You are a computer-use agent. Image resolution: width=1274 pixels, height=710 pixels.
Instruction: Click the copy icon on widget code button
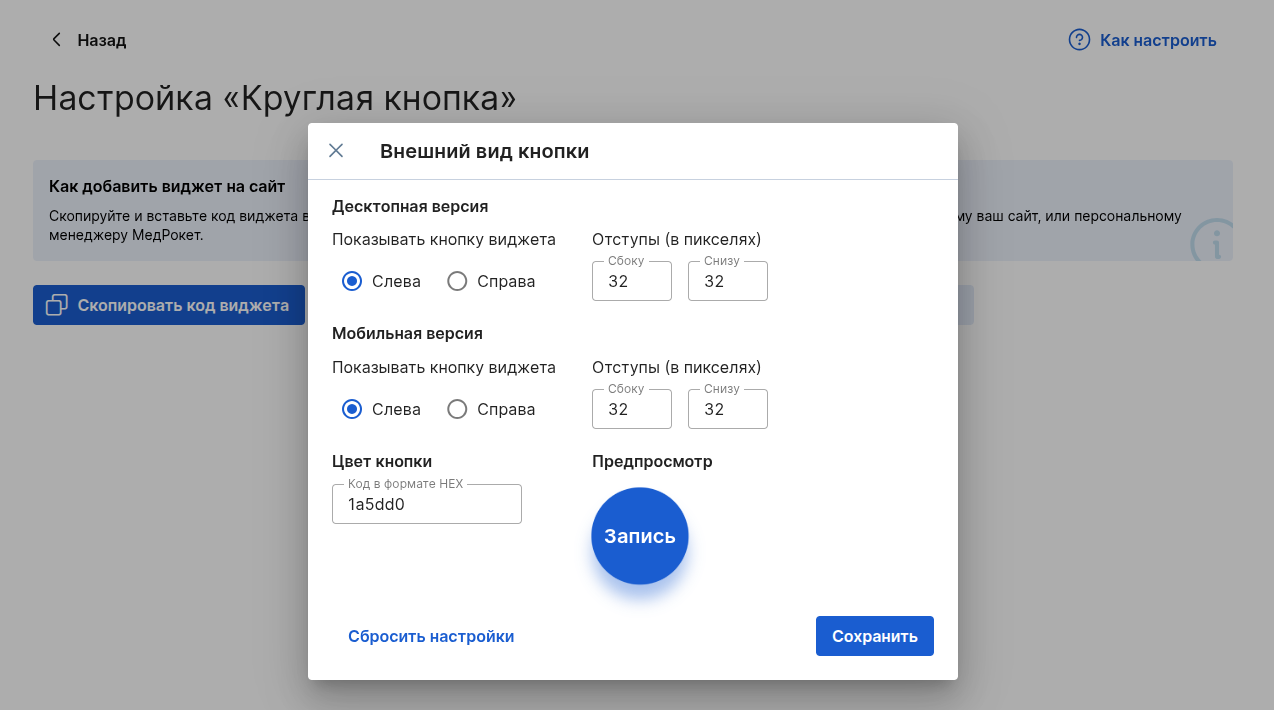coord(57,305)
